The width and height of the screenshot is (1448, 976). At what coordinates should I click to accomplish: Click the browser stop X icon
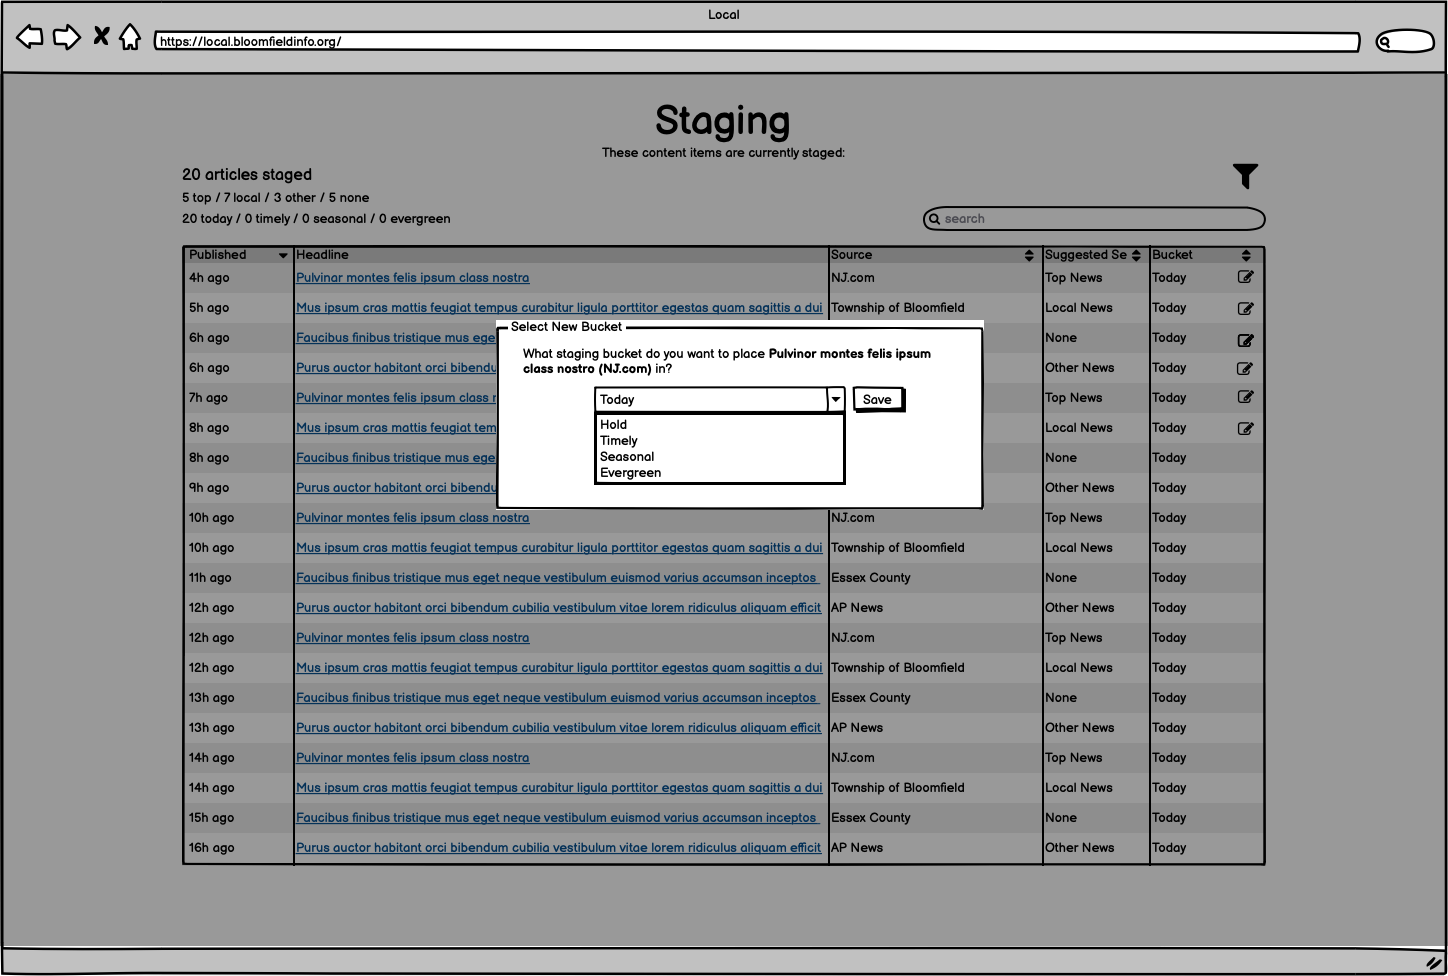point(101,37)
